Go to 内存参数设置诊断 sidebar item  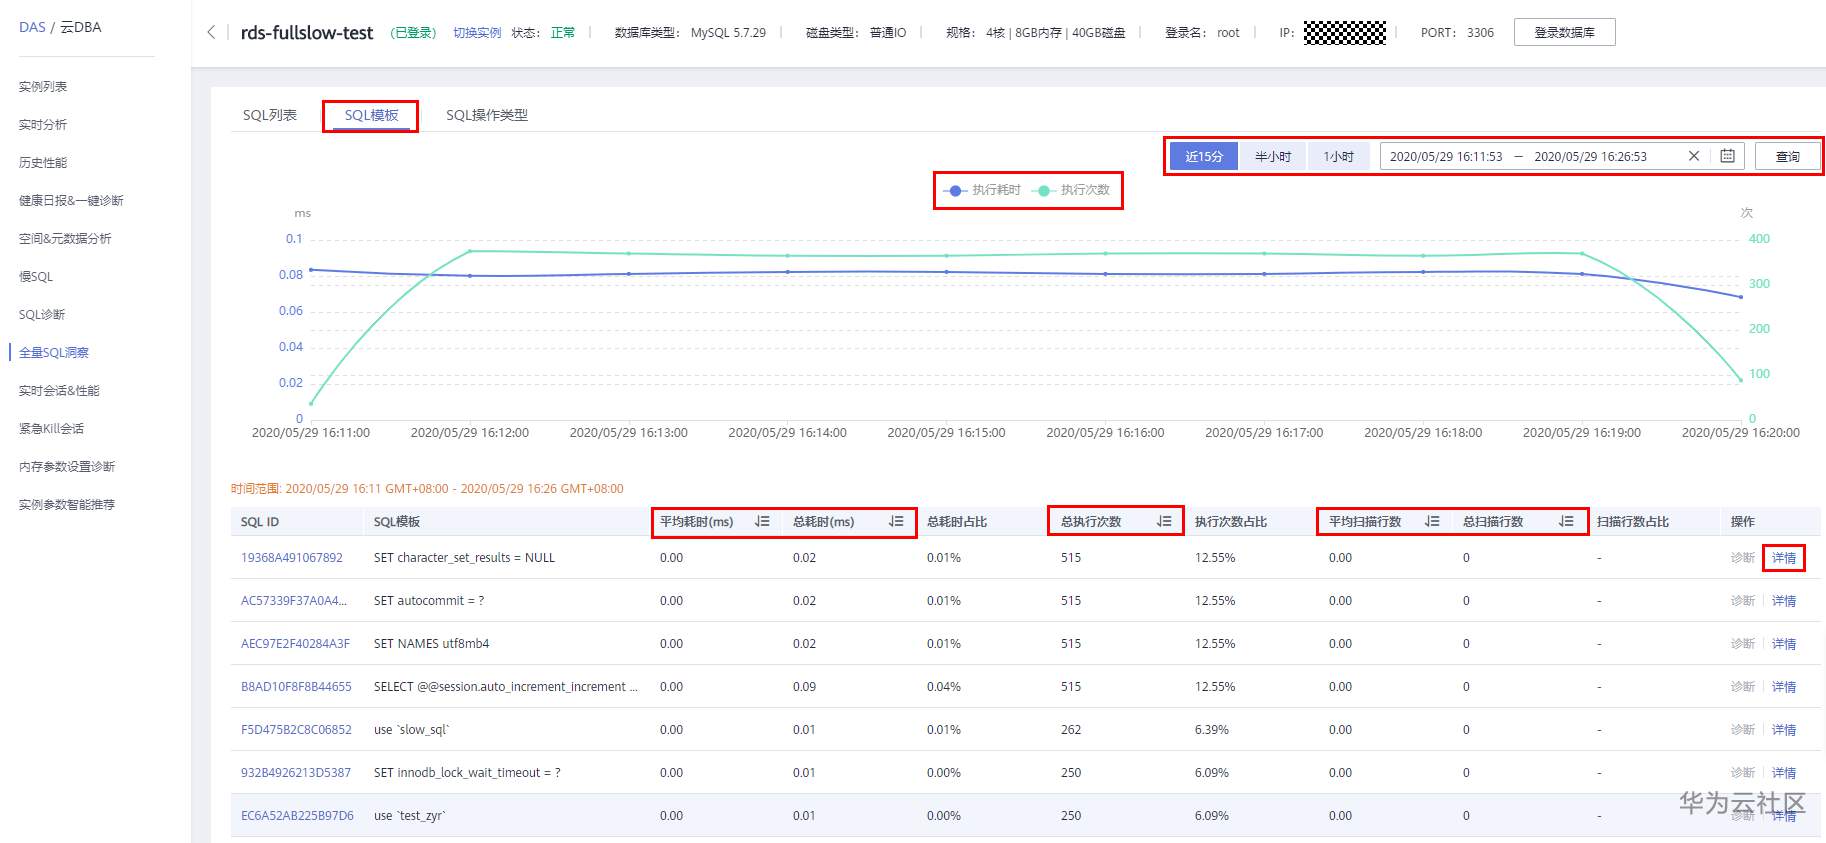[67, 467]
